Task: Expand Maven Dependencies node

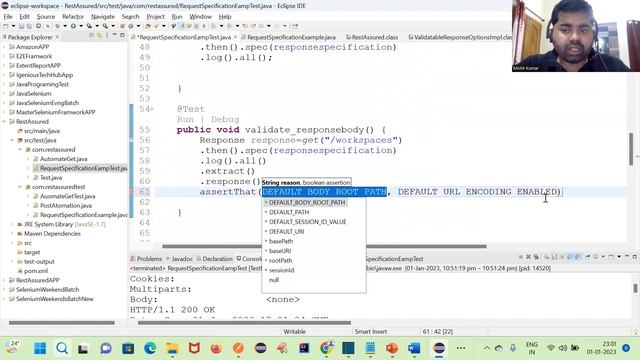Action: pos(12,234)
